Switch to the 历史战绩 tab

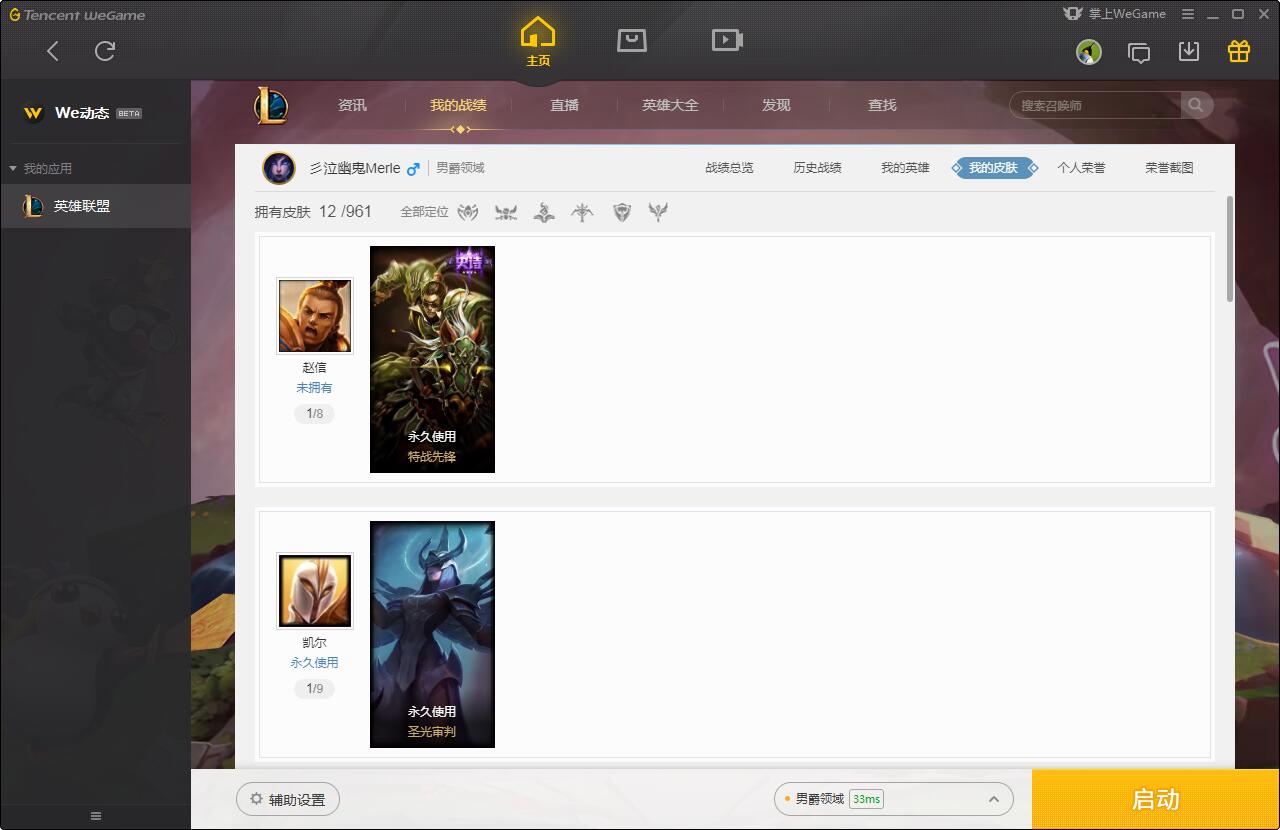tap(817, 168)
